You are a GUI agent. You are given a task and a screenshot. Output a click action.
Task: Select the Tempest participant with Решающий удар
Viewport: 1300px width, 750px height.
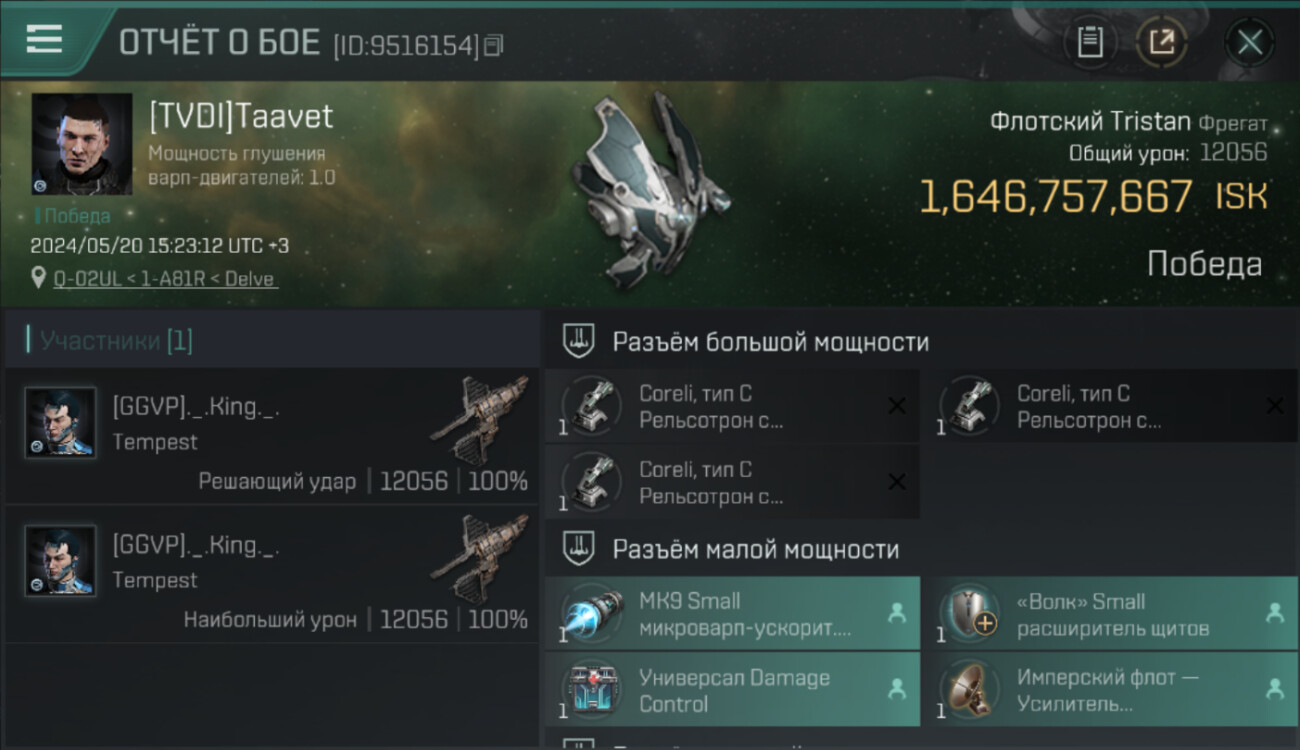click(272, 436)
